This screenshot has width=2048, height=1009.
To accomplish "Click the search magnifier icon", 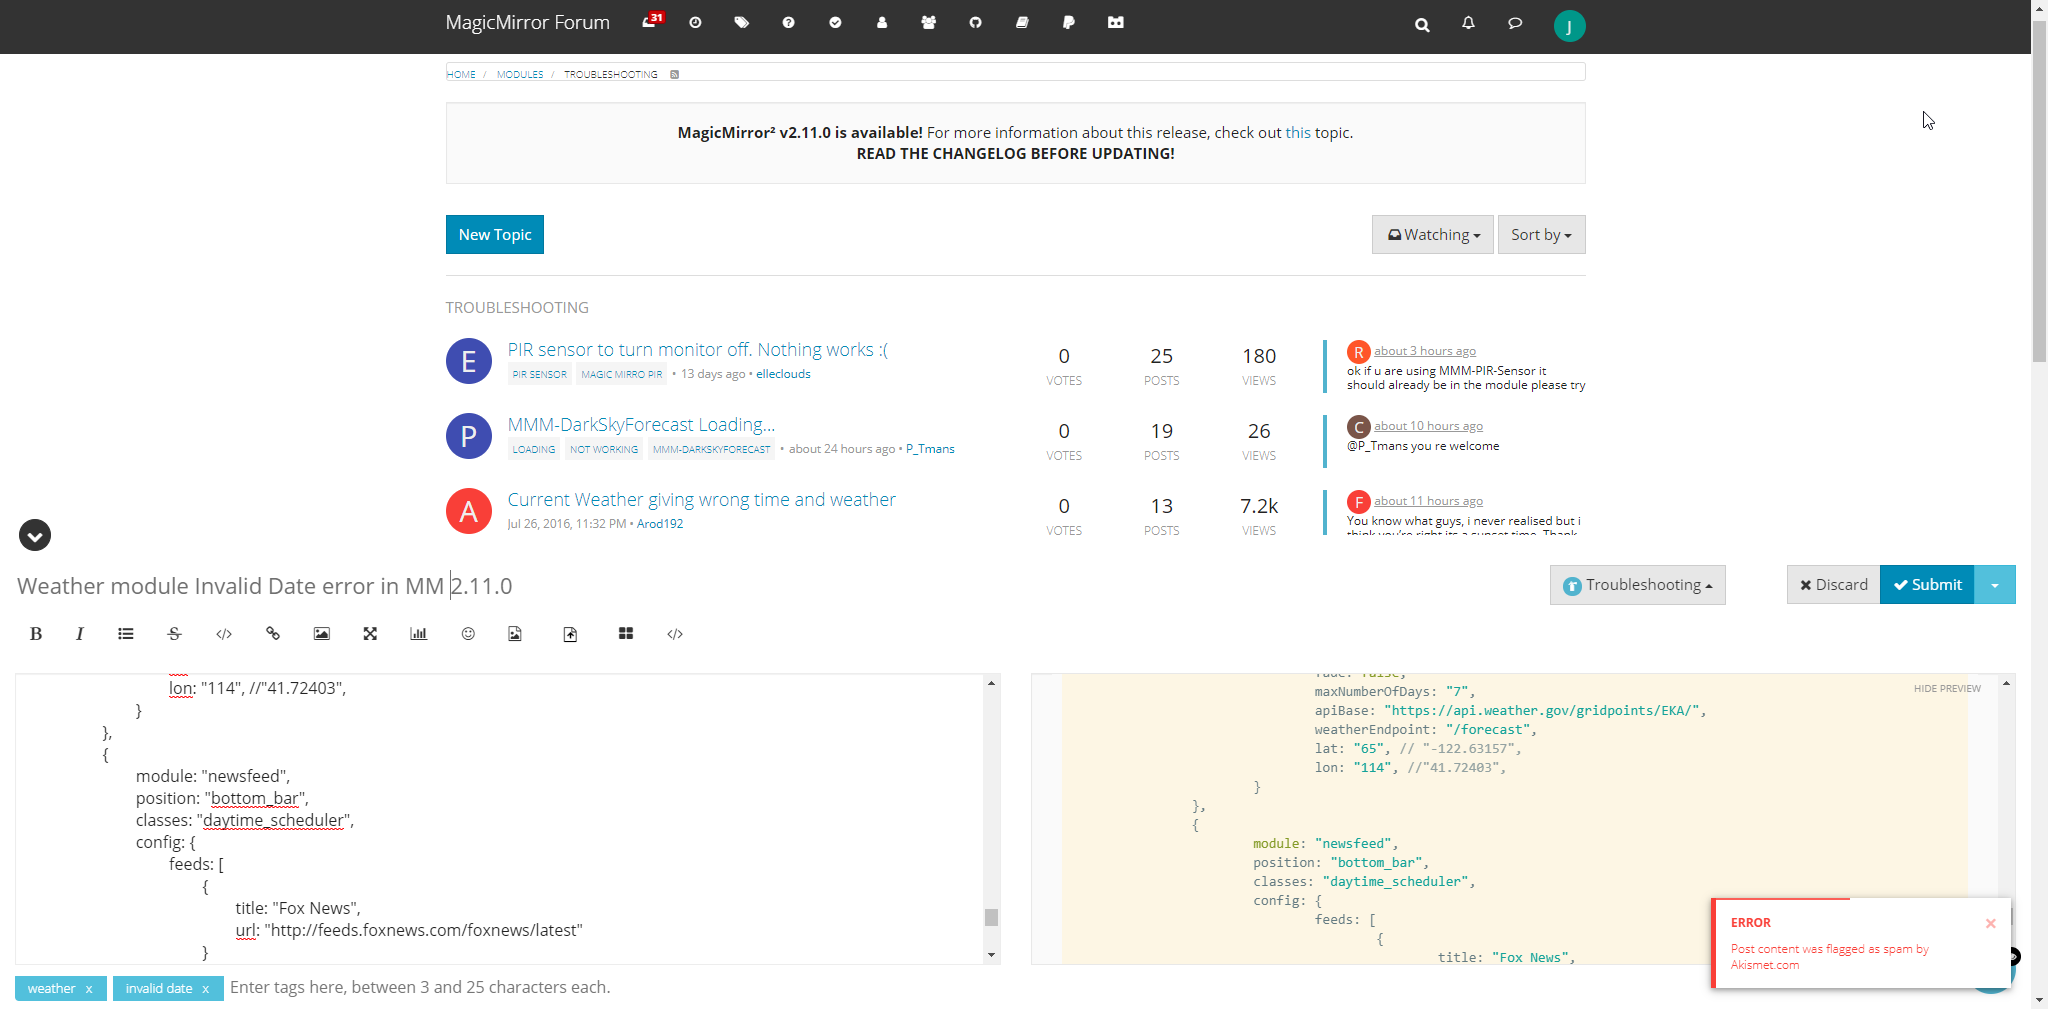I will 1422,25.
